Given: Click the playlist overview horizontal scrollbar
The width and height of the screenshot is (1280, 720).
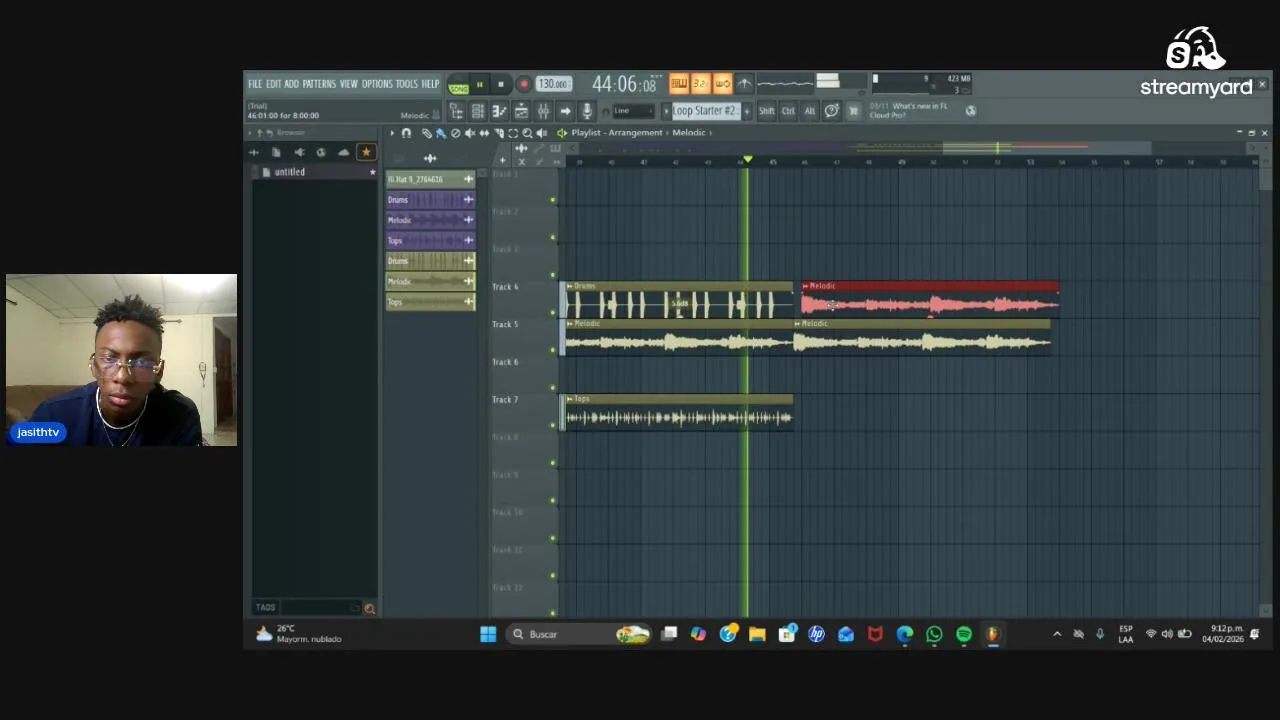Looking at the screenshot, I should click(910, 148).
